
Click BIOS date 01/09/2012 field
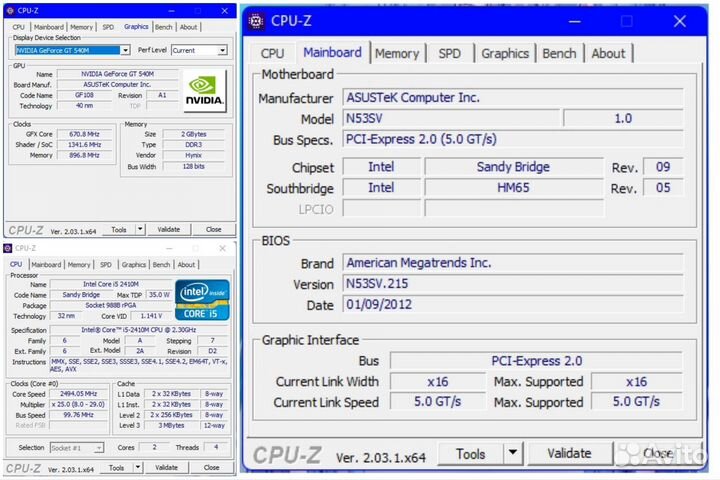point(513,304)
